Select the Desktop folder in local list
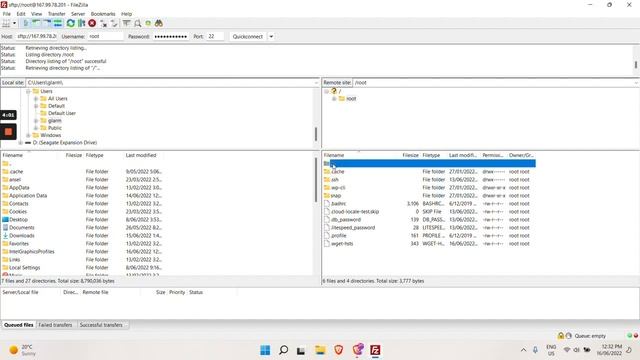 18,220
